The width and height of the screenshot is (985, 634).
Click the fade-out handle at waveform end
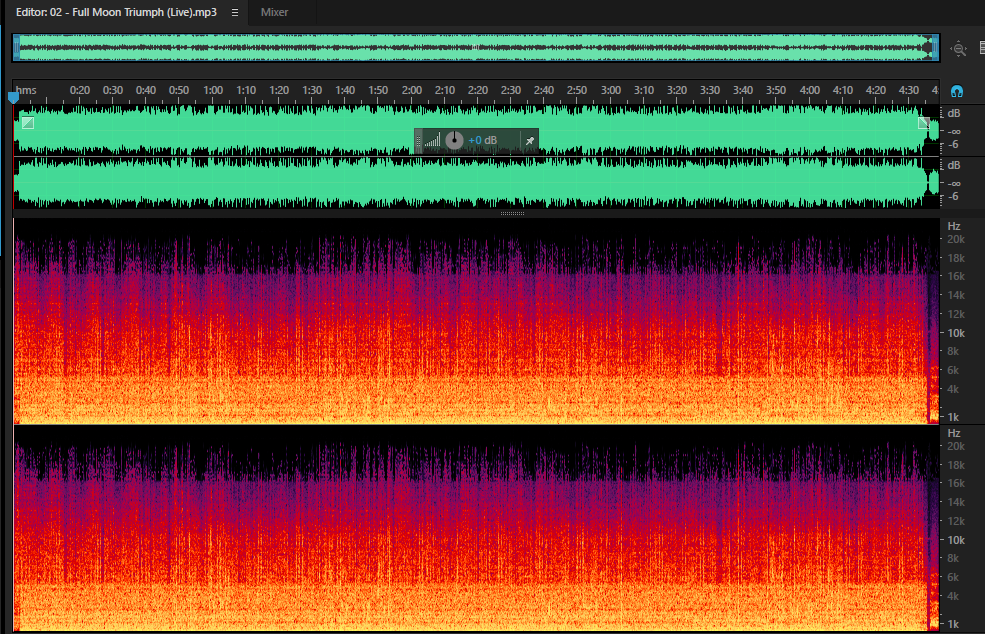(x=924, y=123)
